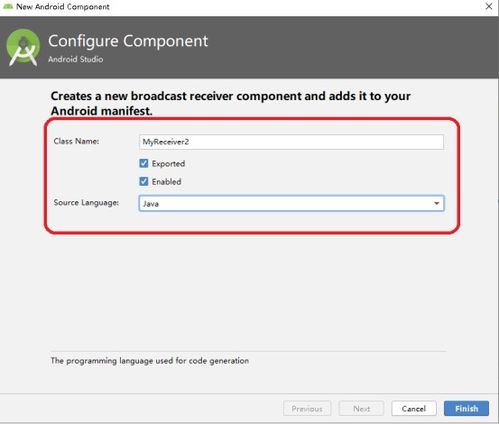The width and height of the screenshot is (499, 424).
Task: Close the New Android Component dialog
Action: [x=489, y=6]
